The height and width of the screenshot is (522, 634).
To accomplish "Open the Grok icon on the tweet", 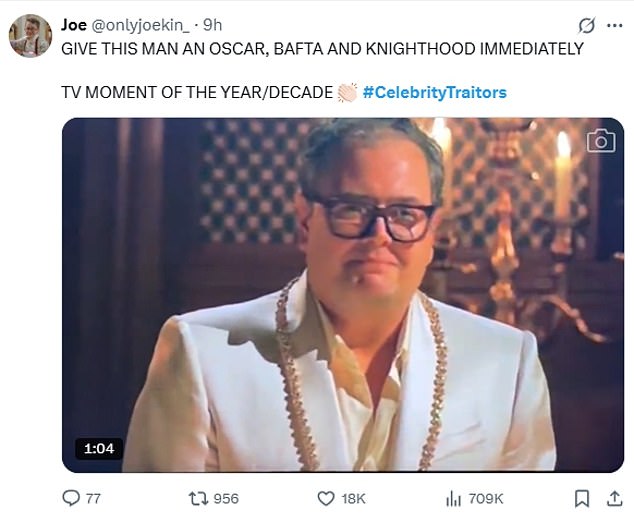I will pos(587,25).
